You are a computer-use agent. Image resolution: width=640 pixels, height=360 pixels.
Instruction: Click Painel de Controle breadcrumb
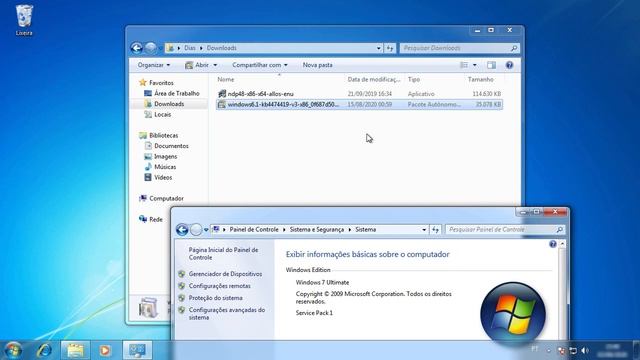pos(254,229)
